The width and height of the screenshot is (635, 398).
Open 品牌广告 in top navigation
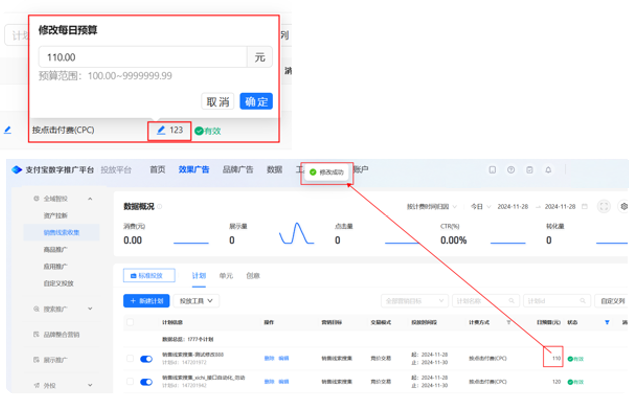[x=238, y=170]
